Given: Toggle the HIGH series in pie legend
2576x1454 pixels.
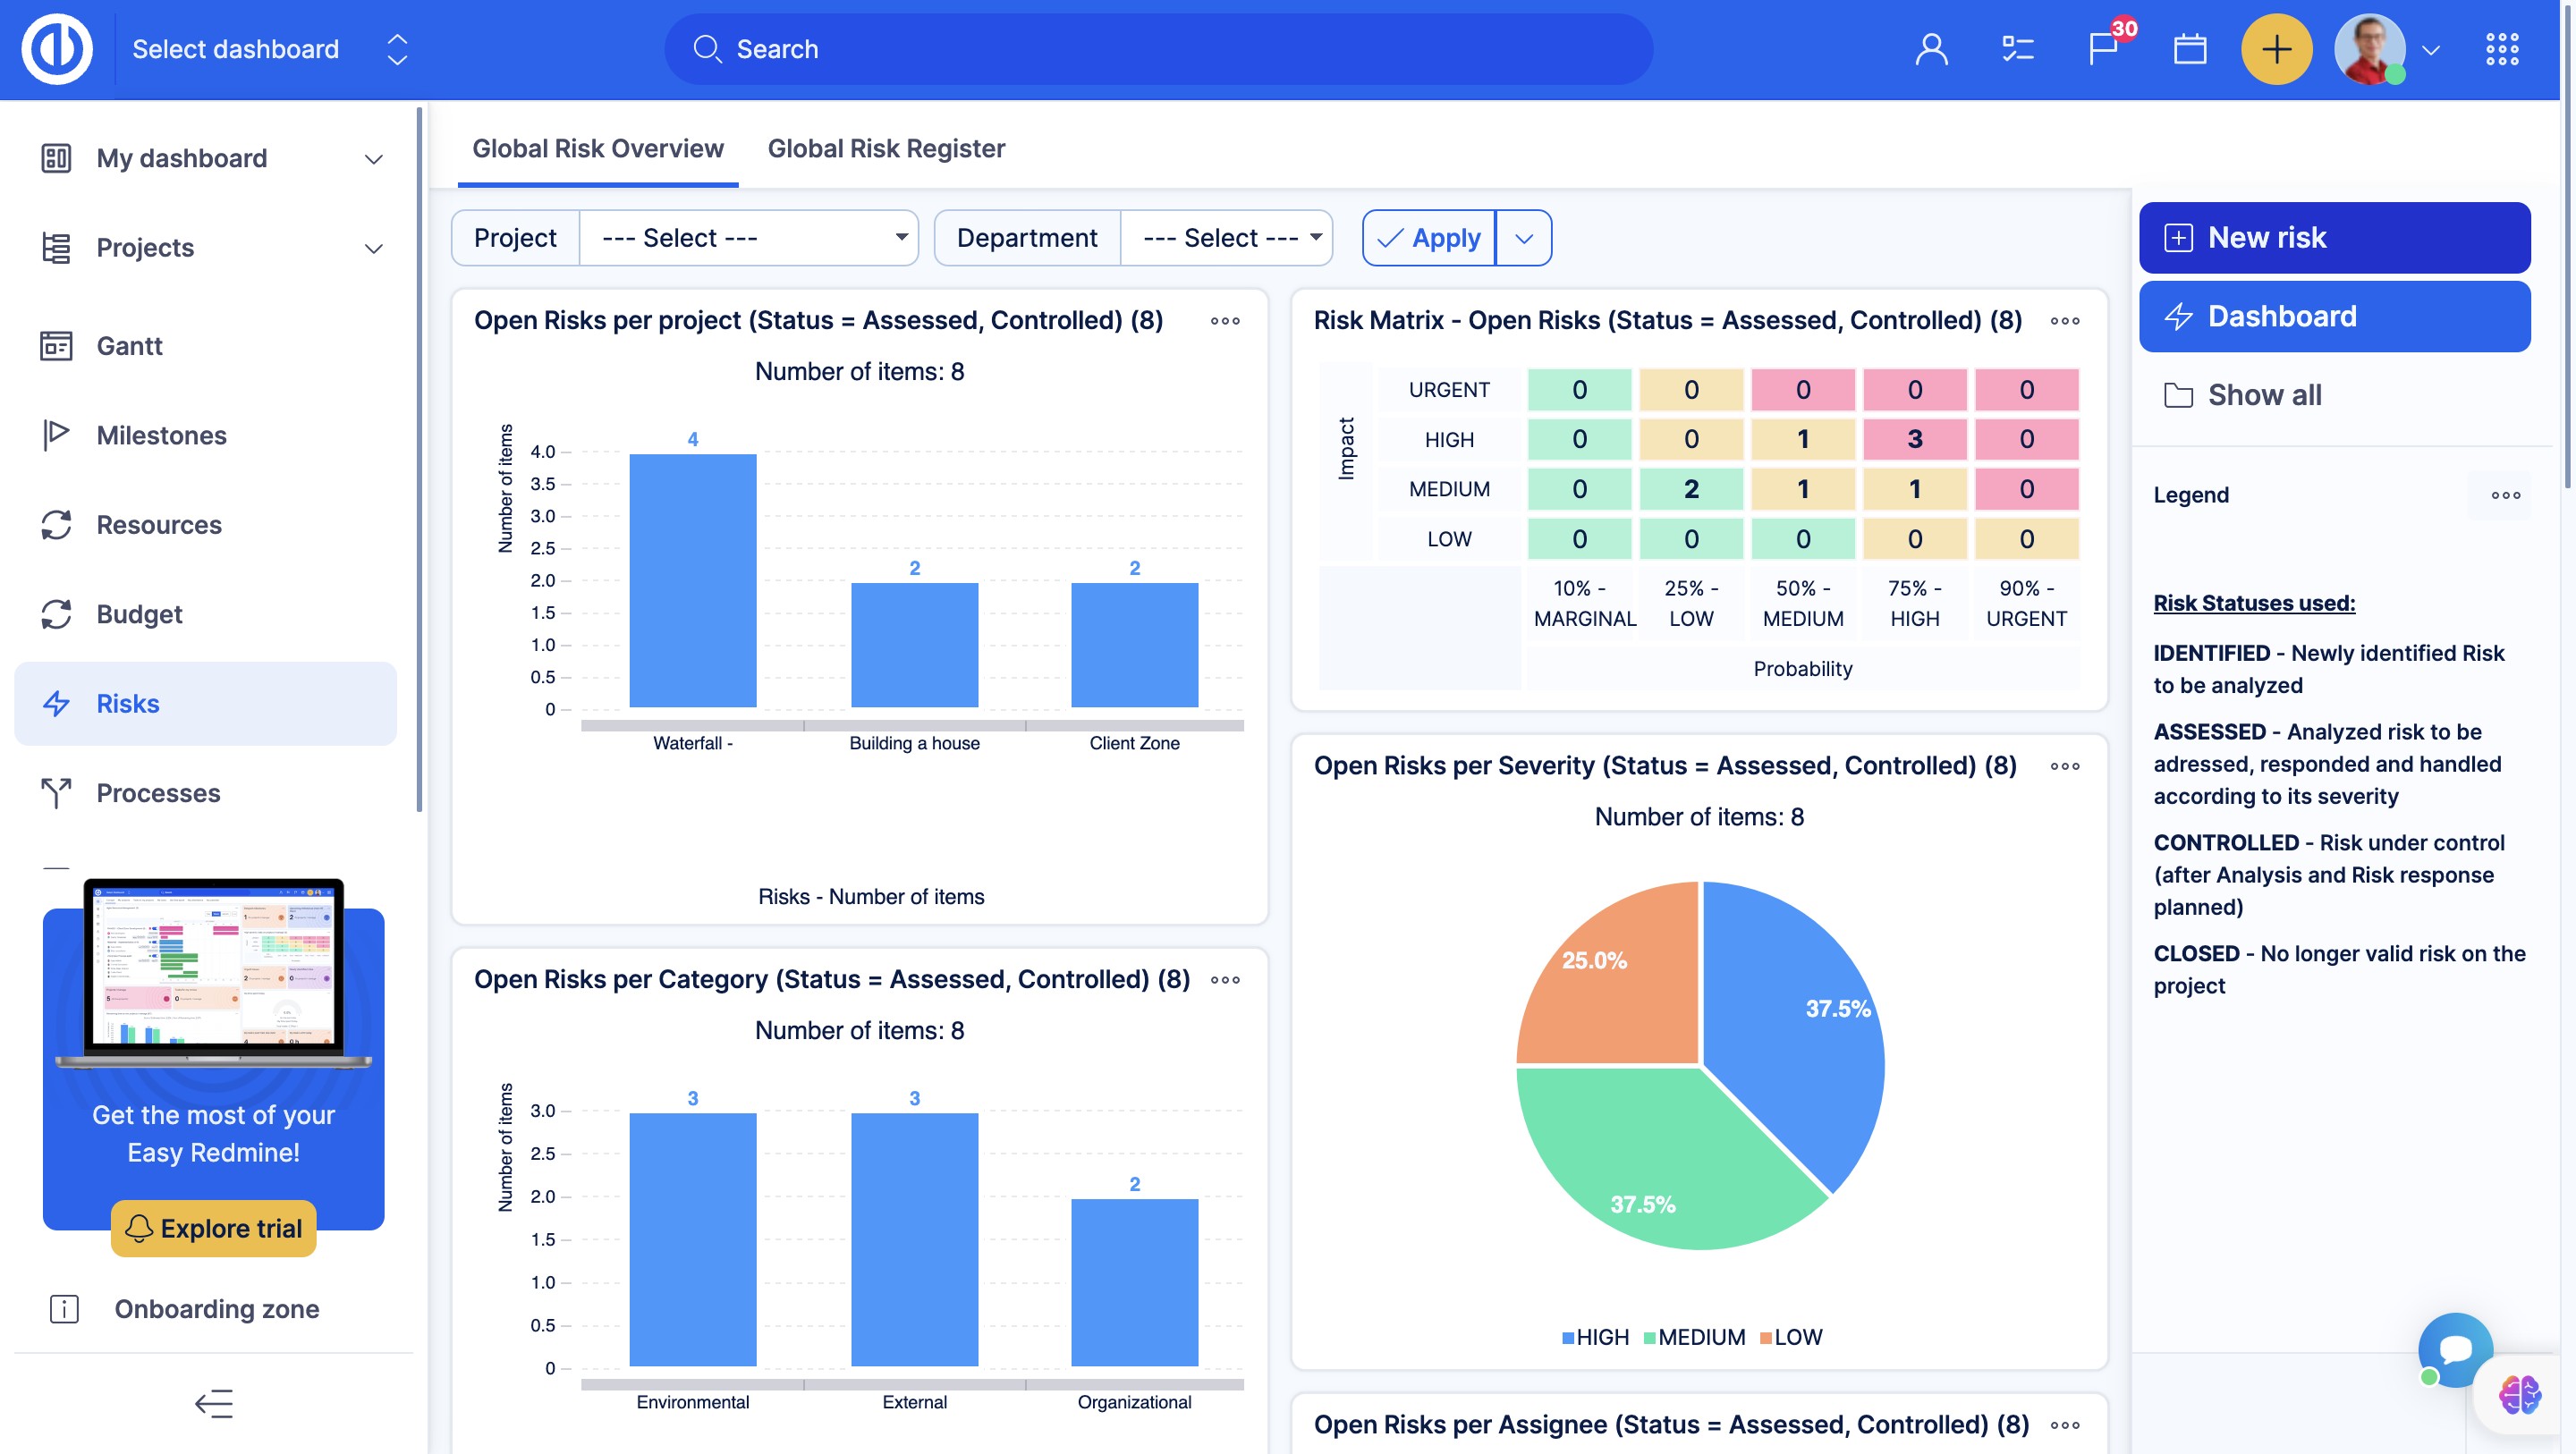Looking at the screenshot, I should point(1596,1337).
